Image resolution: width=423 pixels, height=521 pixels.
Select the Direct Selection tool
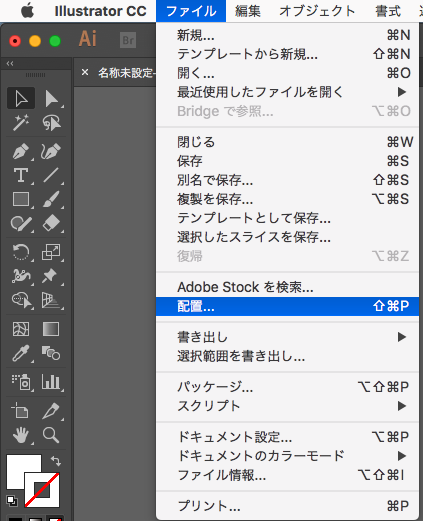51,98
